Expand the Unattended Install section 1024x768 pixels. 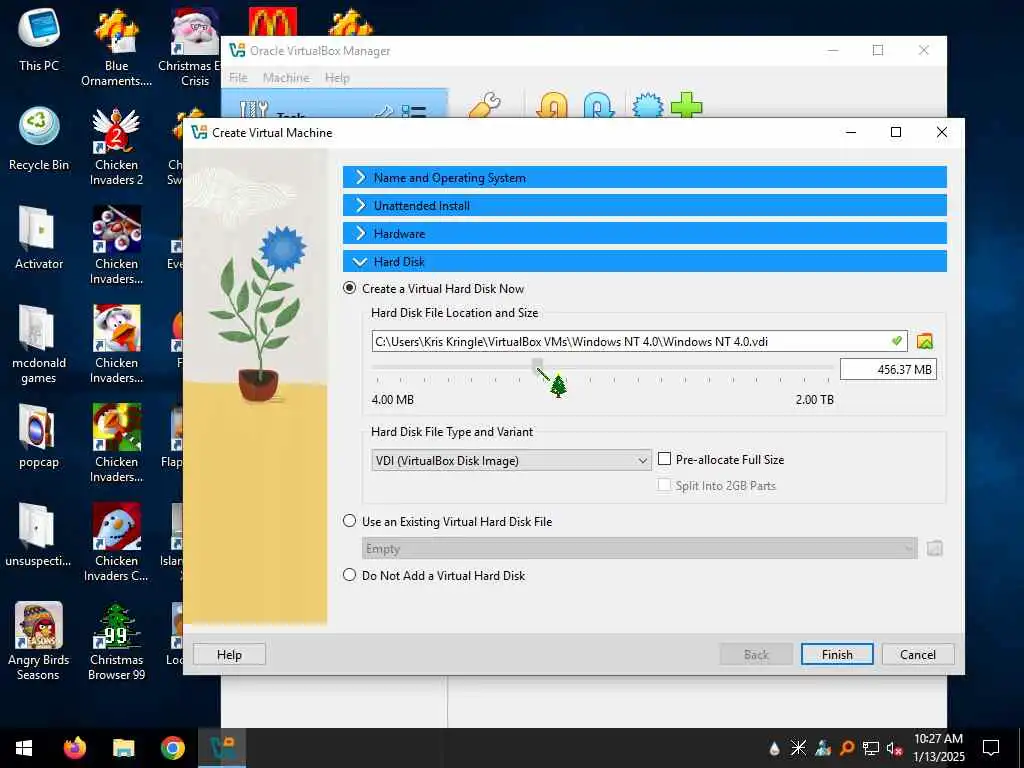pos(645,205)
